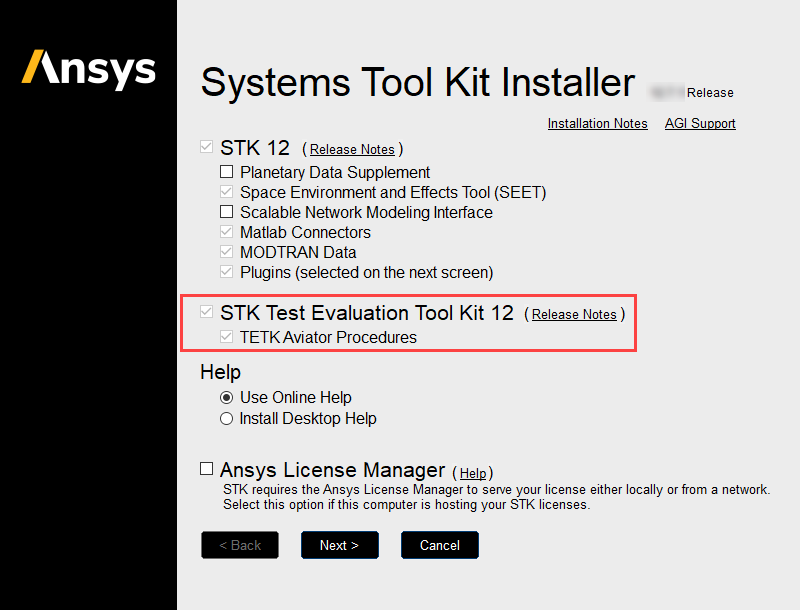The image size is (800, 610).
Task: Click the Next button
Action: pos(339,545)
